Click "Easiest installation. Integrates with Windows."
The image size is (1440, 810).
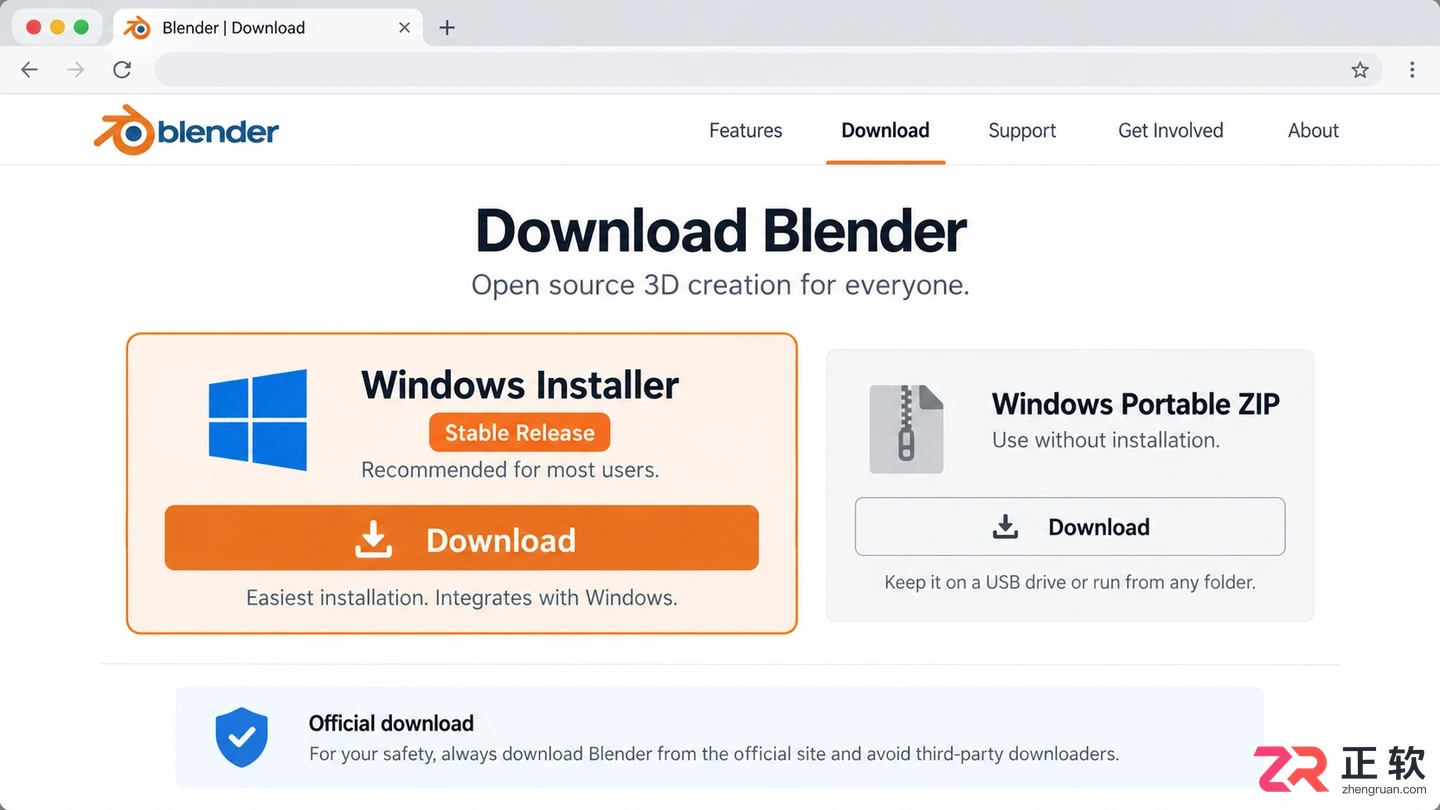pyautogui.click(x=462, y=598)
